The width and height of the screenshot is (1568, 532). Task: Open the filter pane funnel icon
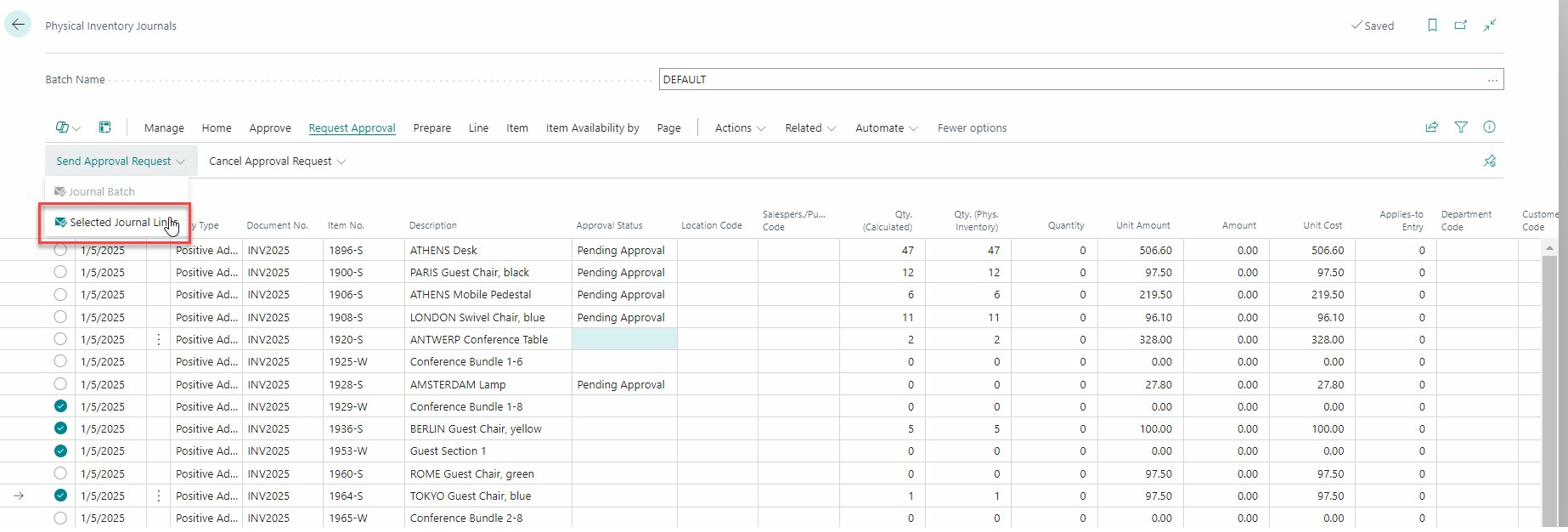[1461, 128]
